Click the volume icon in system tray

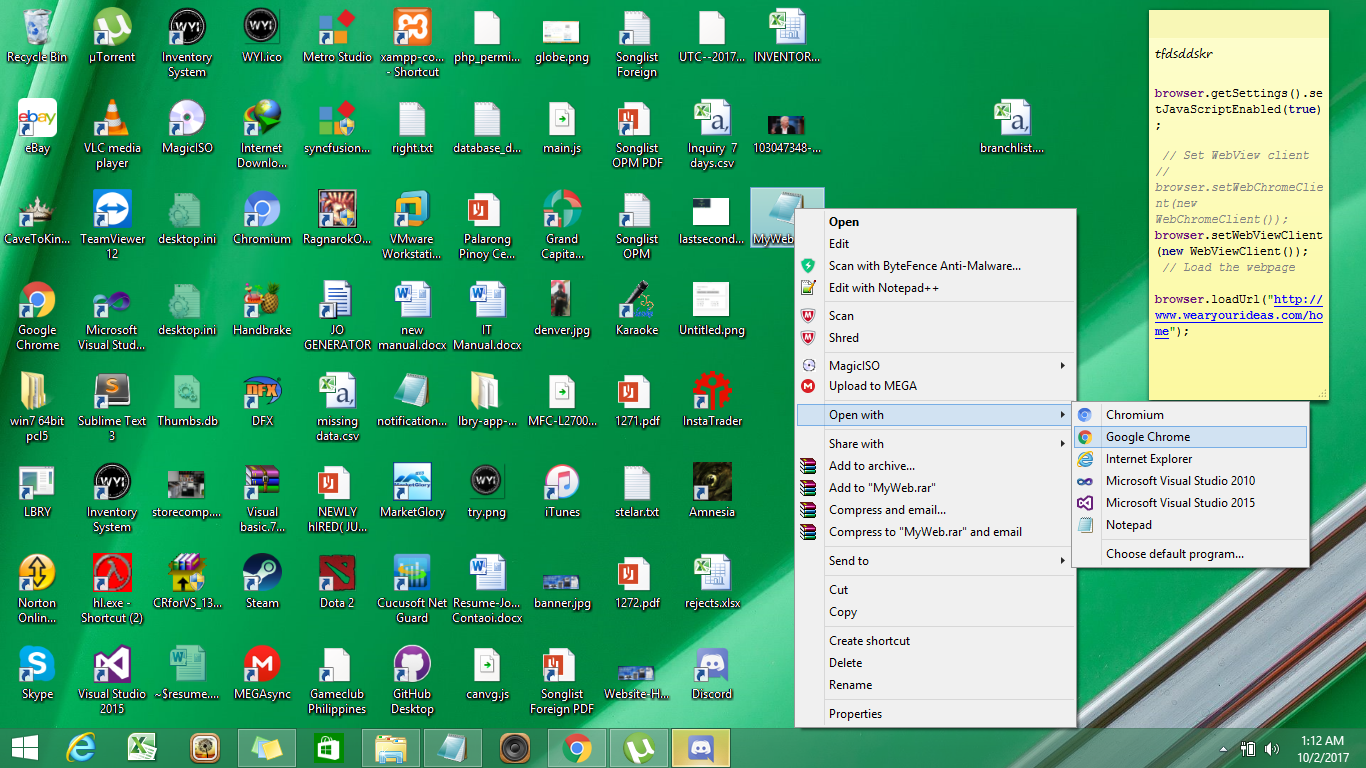[1272, 748]
